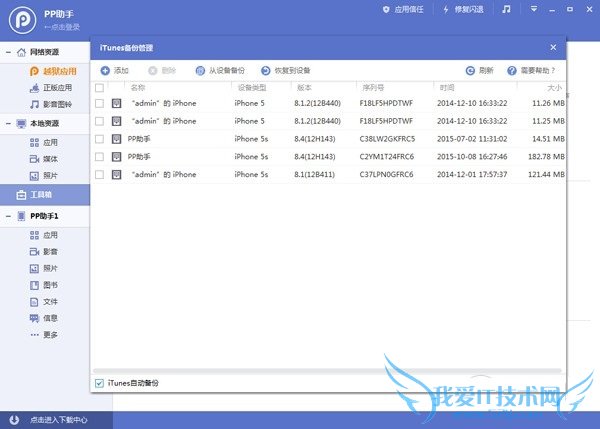Select the 工具箱 sidebar tab
The width and height of the screenshot is (600, 429).
(45, 195)
